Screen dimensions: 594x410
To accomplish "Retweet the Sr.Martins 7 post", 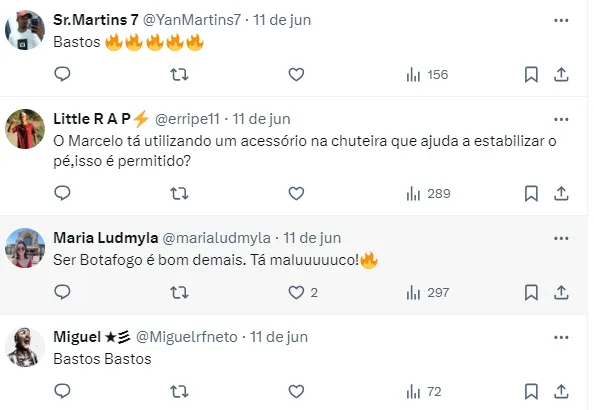I will click(179, 75).
